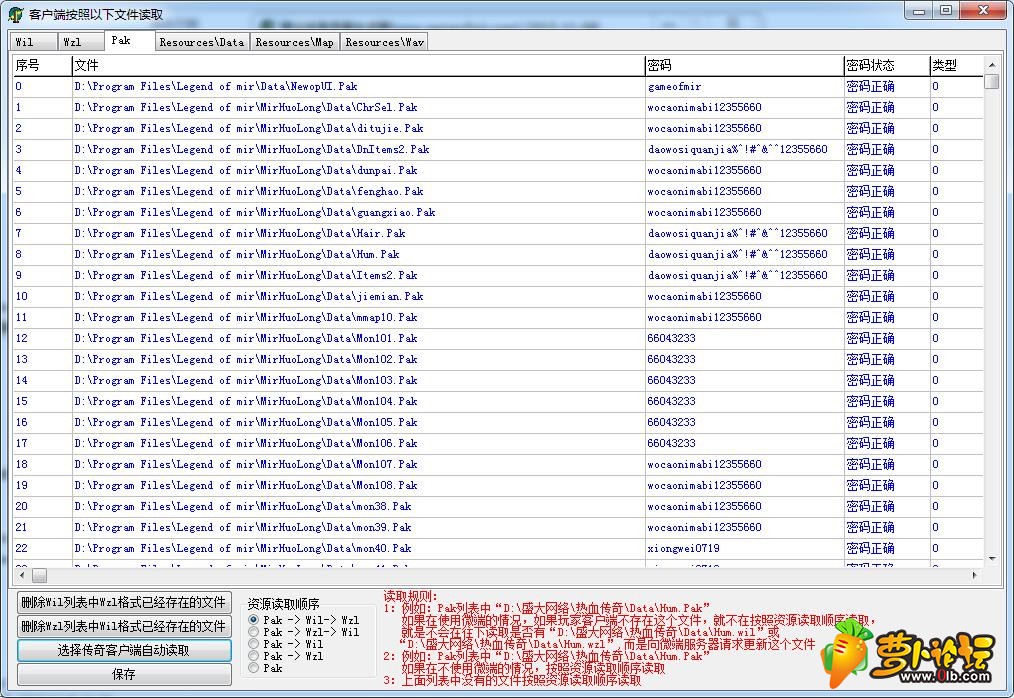This screenshot has height=698, width=1014.
Task: Select the Hair.Pak file row
Action: tap(498, 234)
